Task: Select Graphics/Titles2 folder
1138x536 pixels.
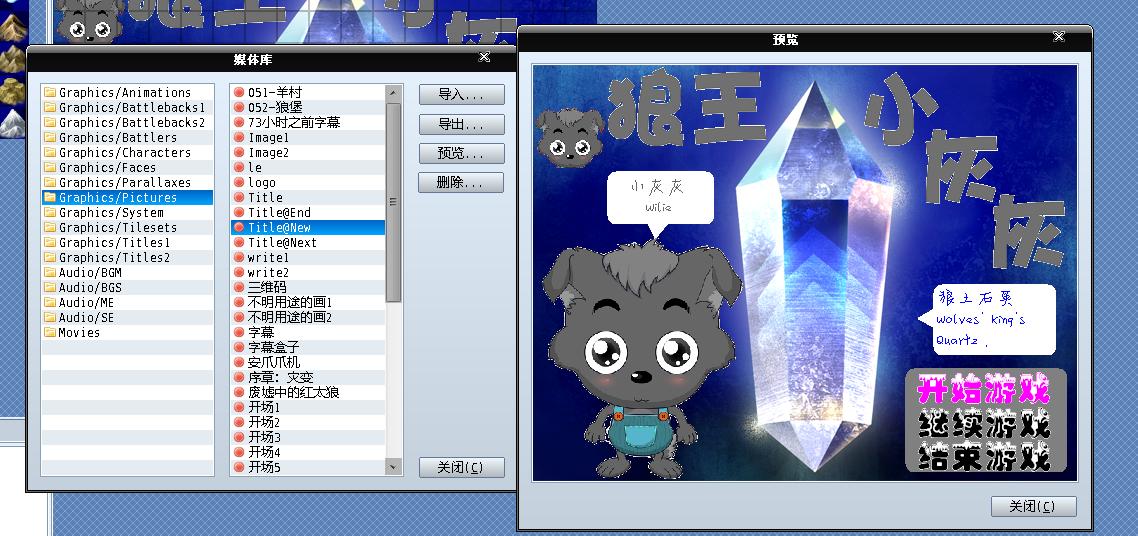Action: click(x=127, y=257)
